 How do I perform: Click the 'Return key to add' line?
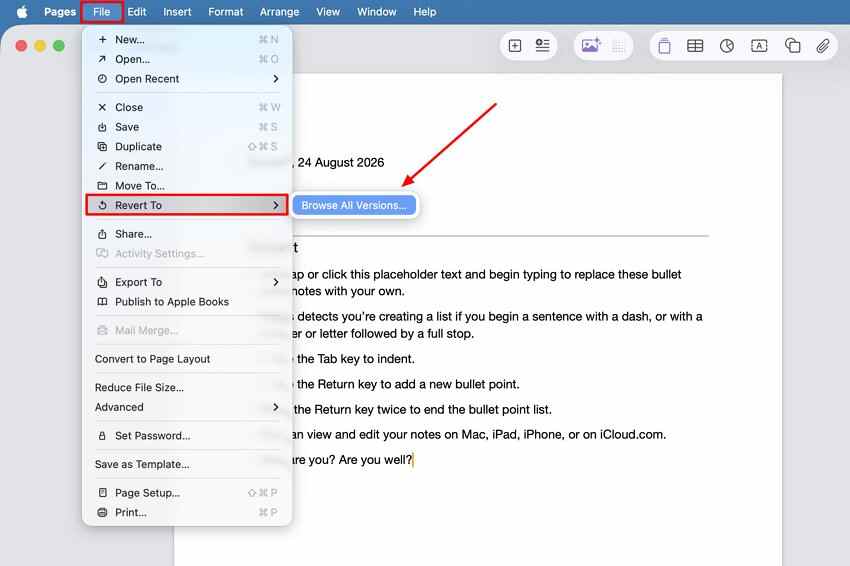pos(407,384)
